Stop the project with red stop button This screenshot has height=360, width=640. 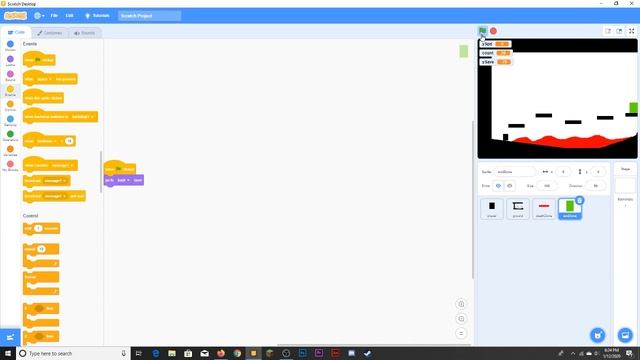point(493,31)
